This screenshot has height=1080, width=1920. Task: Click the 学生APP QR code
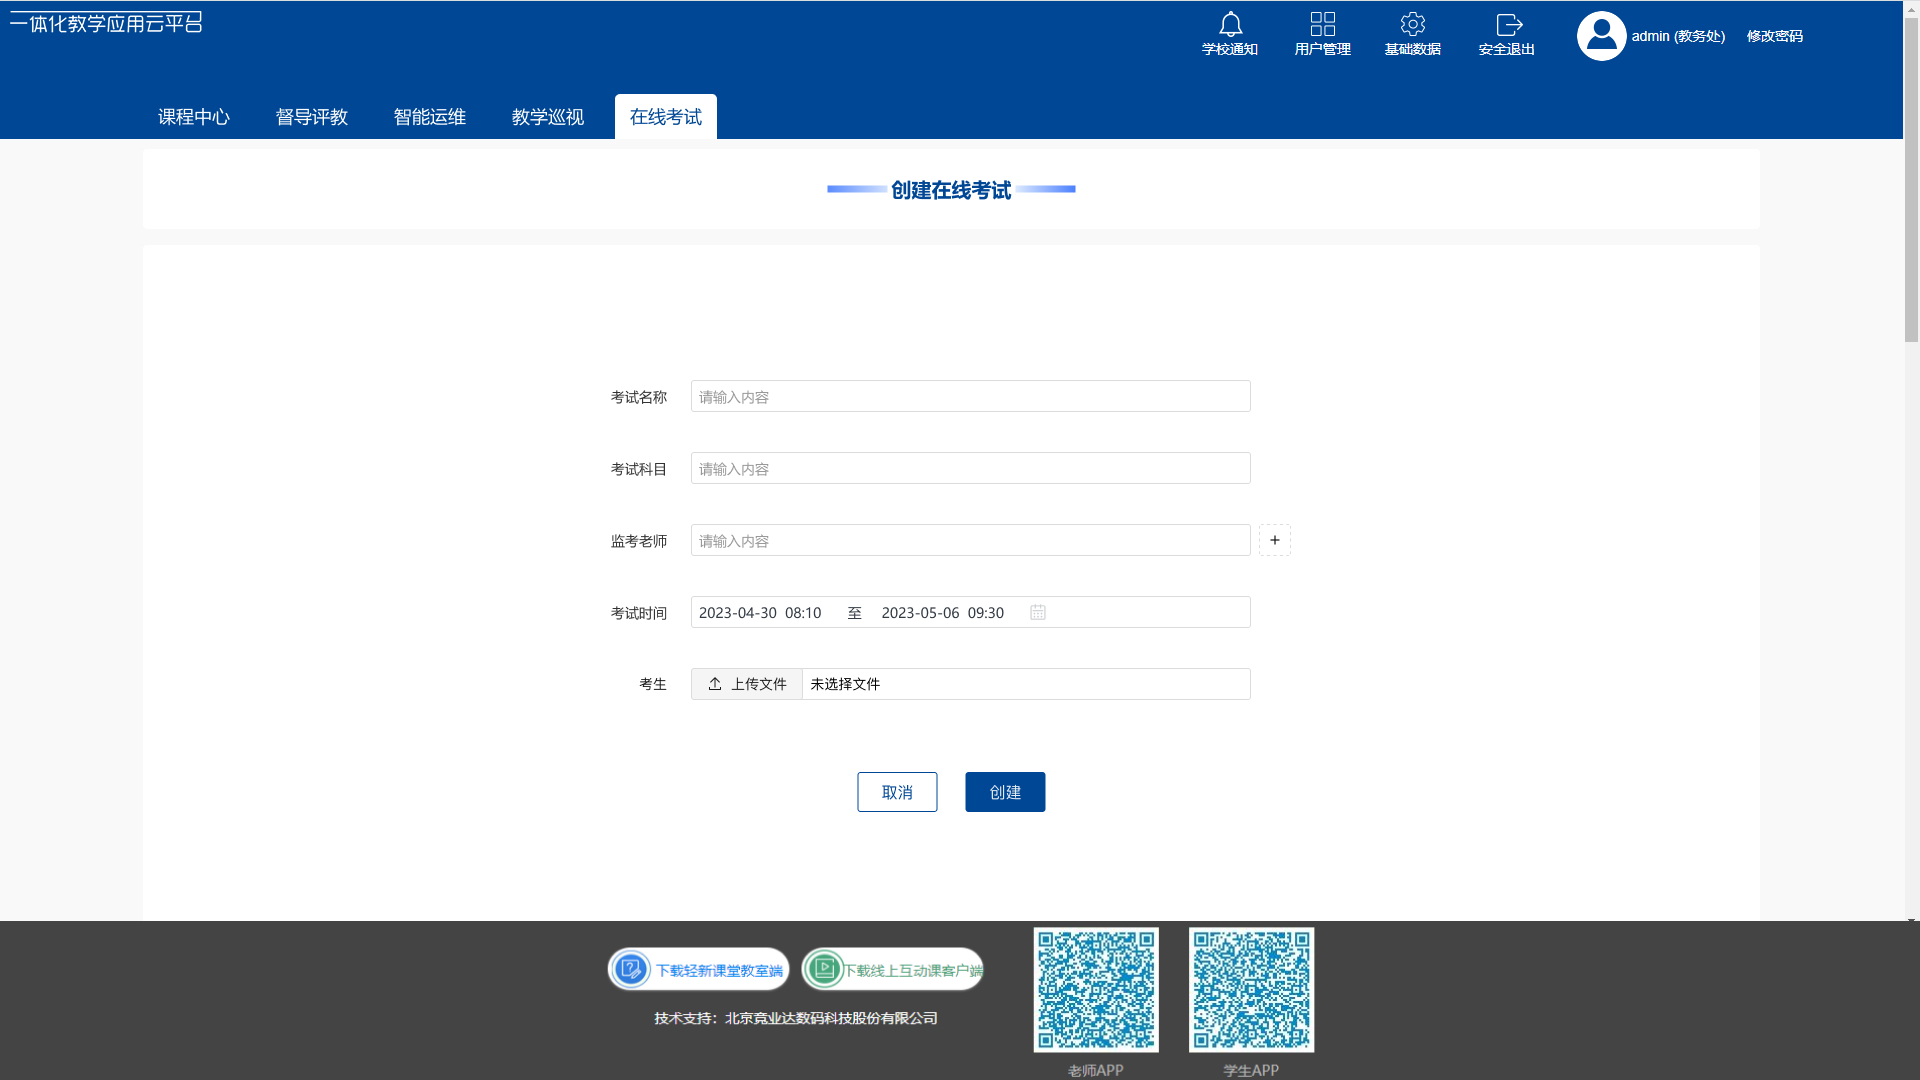pyautogui.click(x=1251, y=990)
